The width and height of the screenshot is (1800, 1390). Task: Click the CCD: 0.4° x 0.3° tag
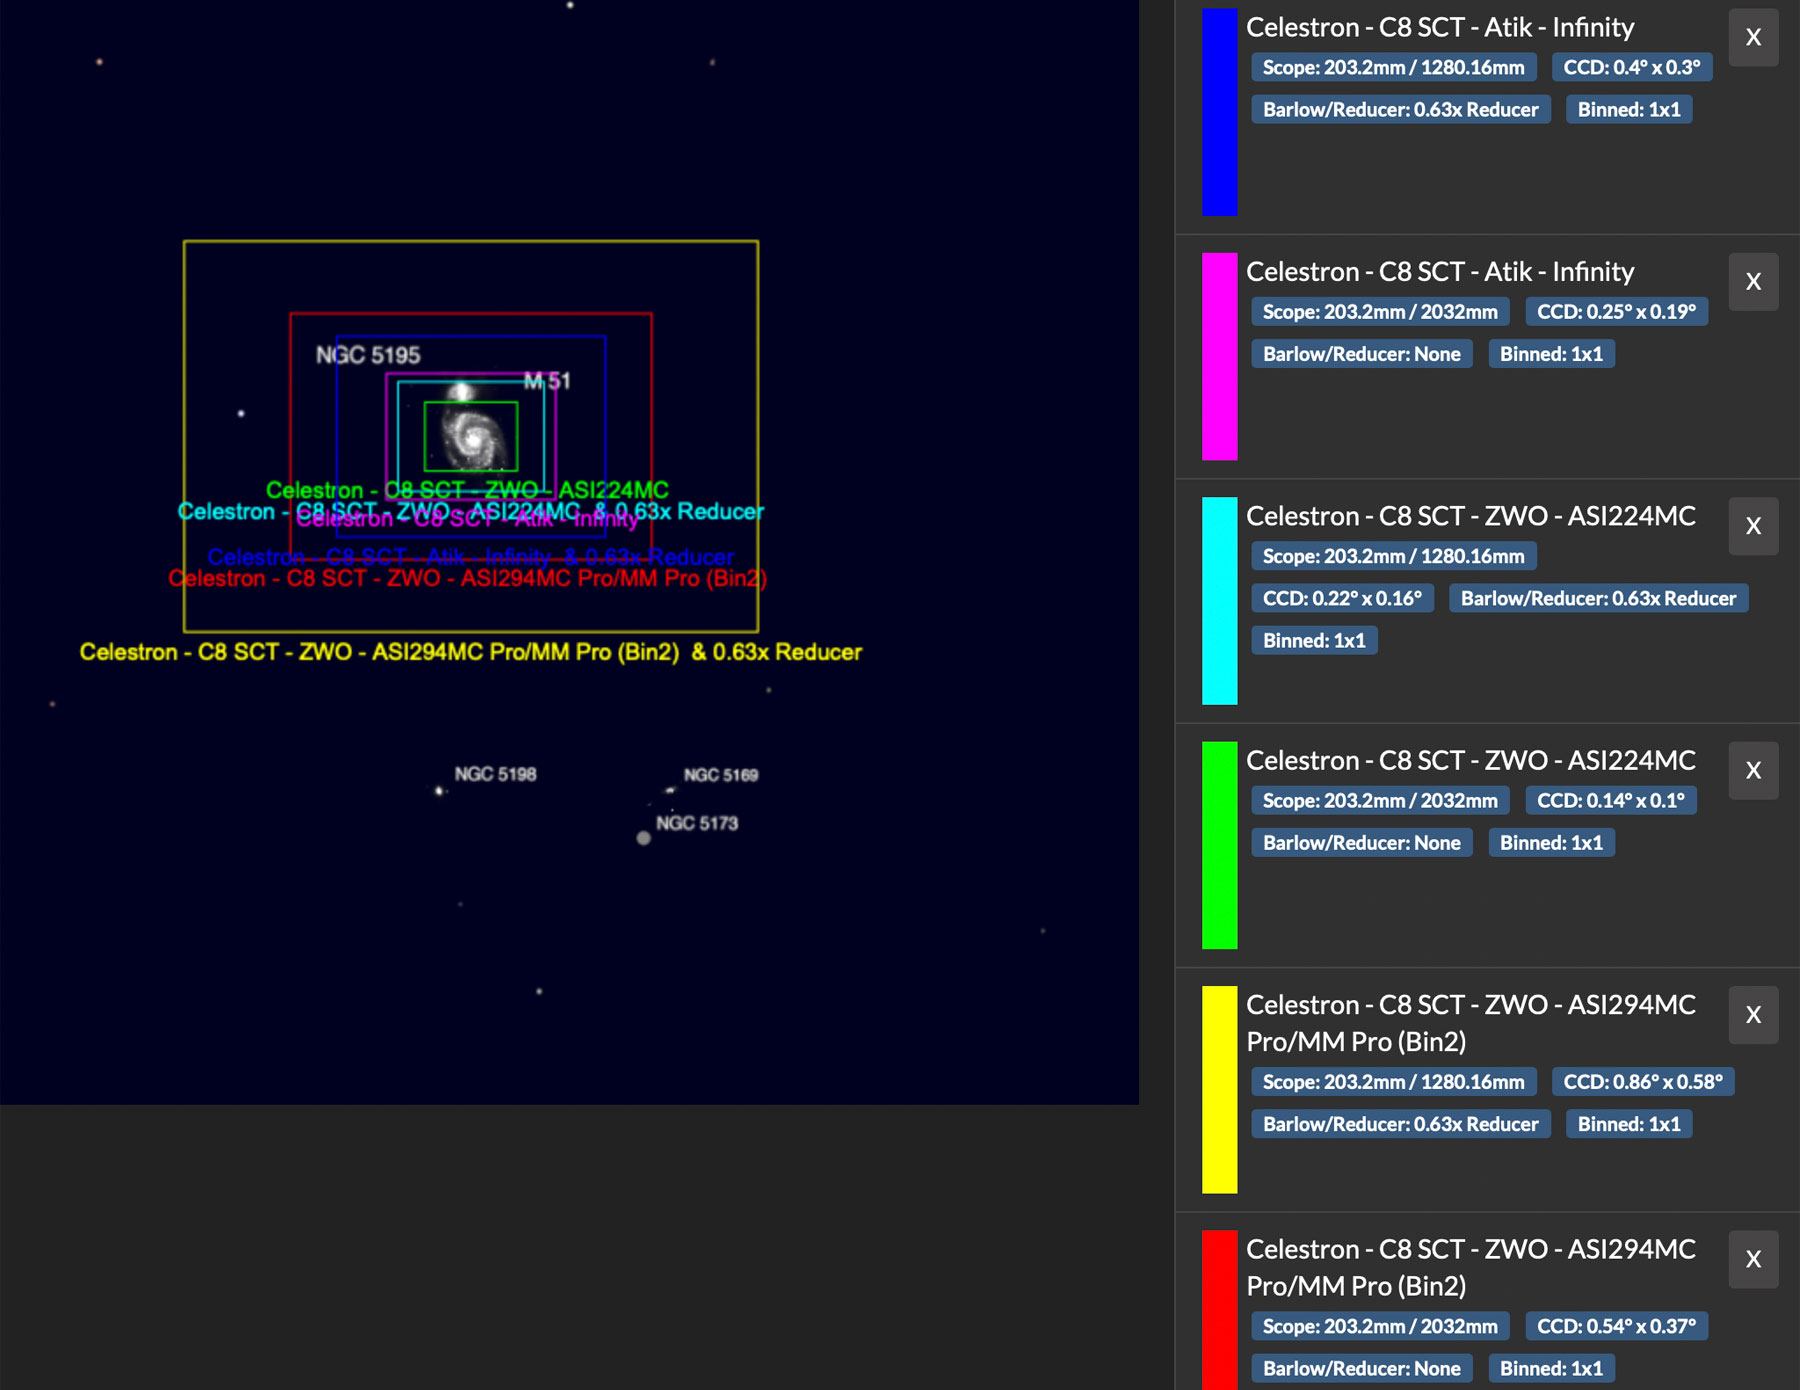coord(1632,67)
